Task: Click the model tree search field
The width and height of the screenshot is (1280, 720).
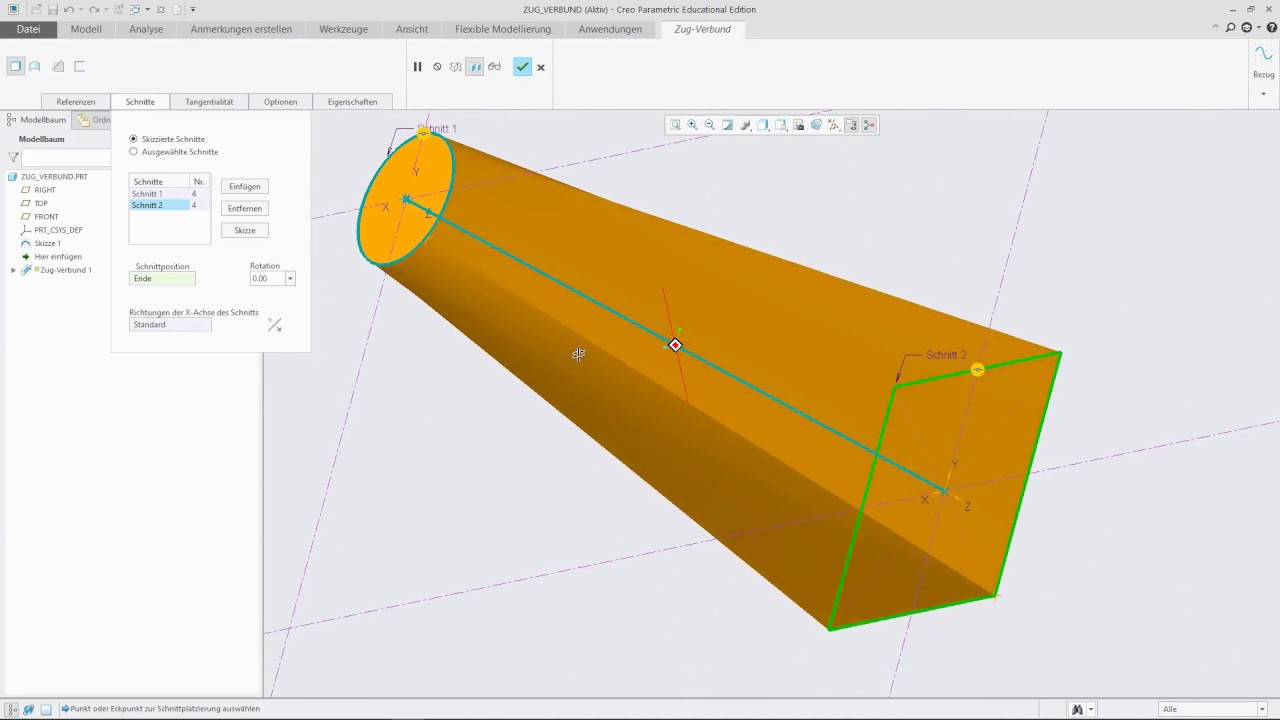Action: point(66,158)
